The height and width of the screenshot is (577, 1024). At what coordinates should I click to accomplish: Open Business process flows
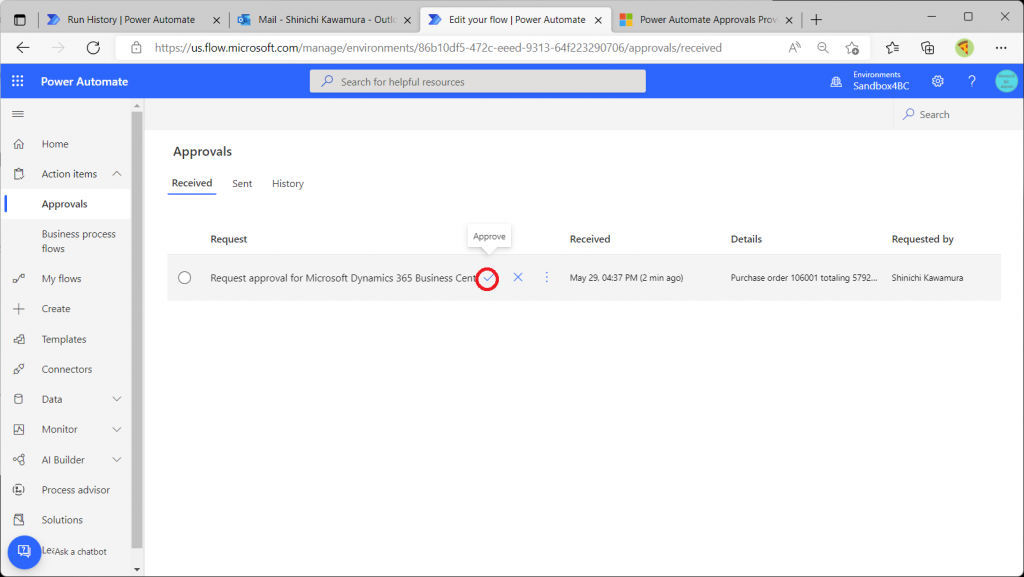coord(78,241)
